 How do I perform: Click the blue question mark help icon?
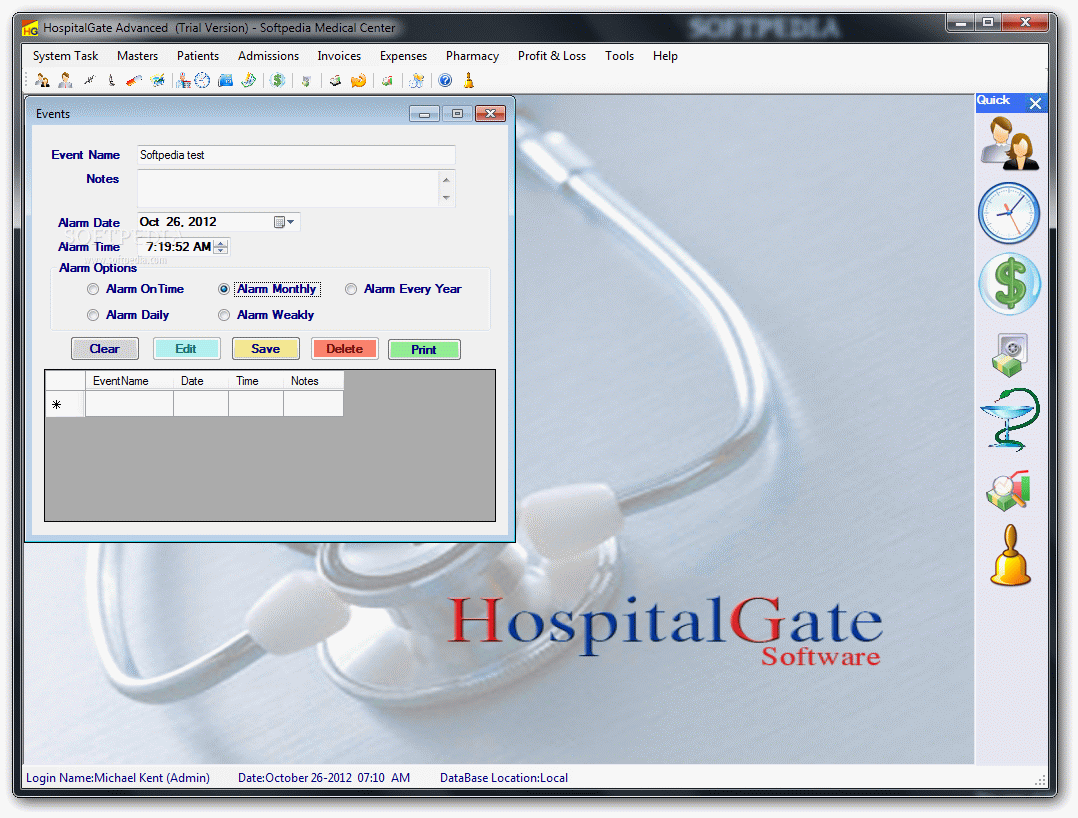(446, 80)
